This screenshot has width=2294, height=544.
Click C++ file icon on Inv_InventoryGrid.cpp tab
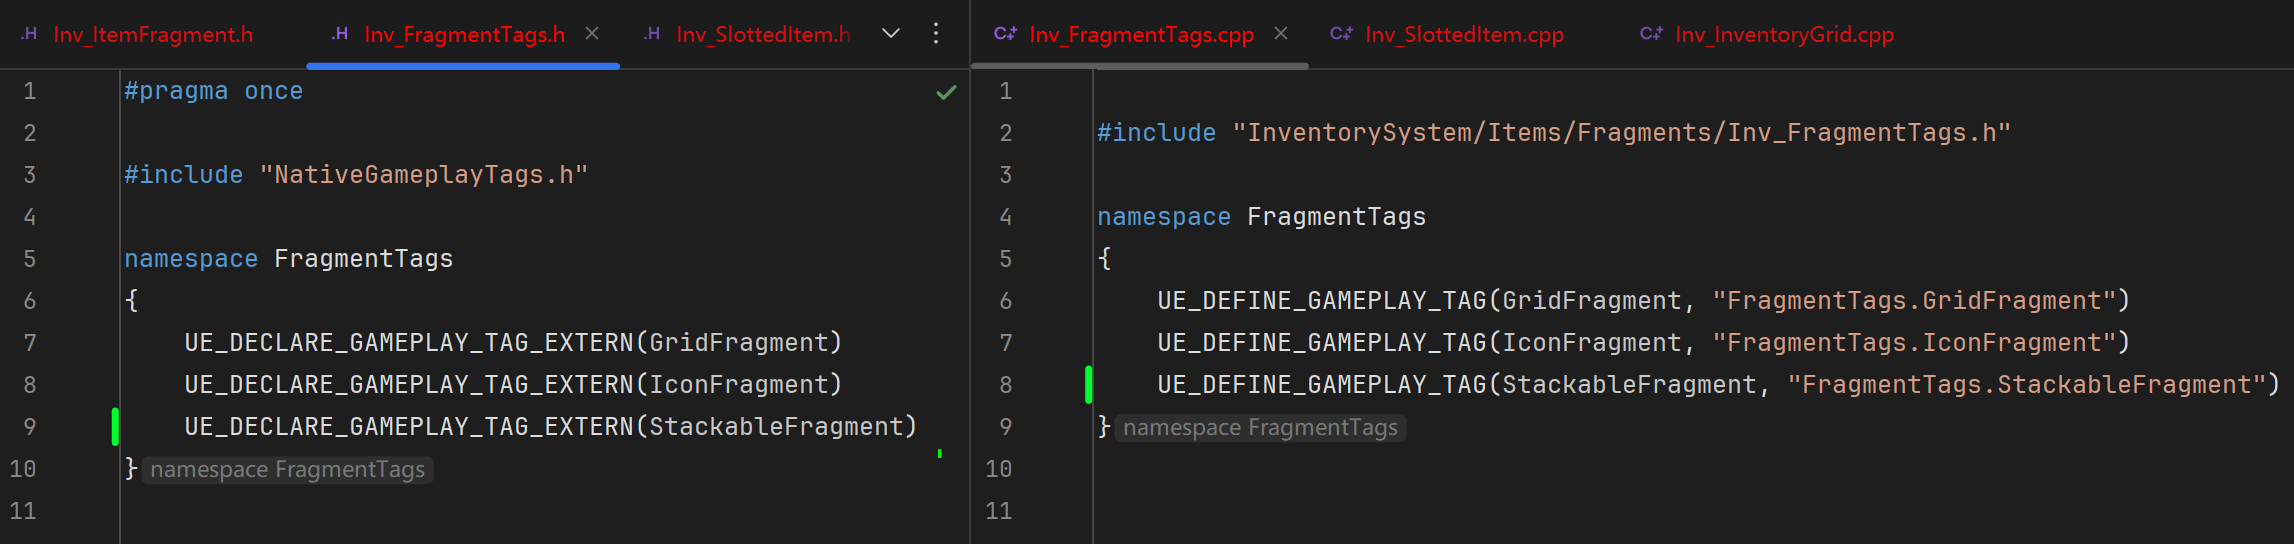tap(1650, 34)
